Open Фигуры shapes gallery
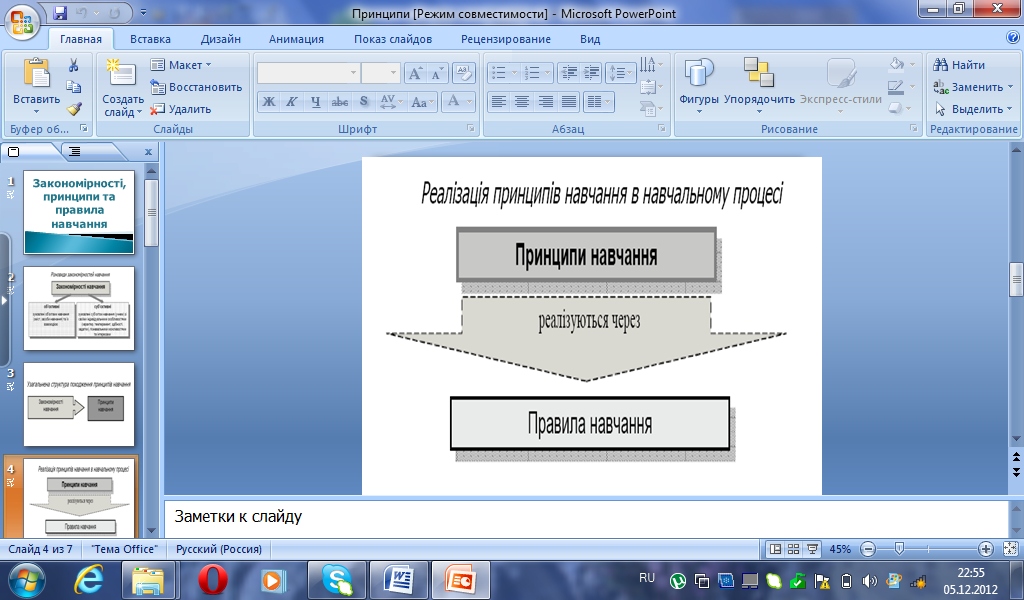The height and width of the screenshot is (600, 1024). point(699,87)
